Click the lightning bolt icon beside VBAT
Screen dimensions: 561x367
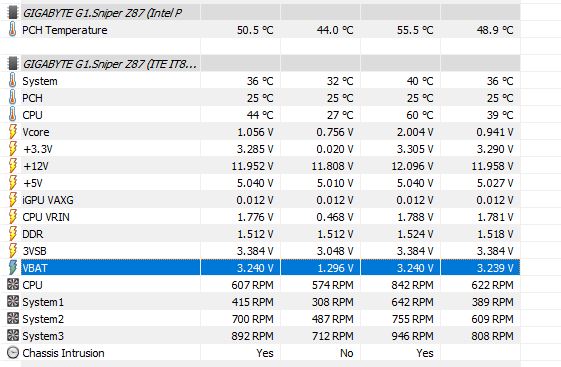pos(13,268)
